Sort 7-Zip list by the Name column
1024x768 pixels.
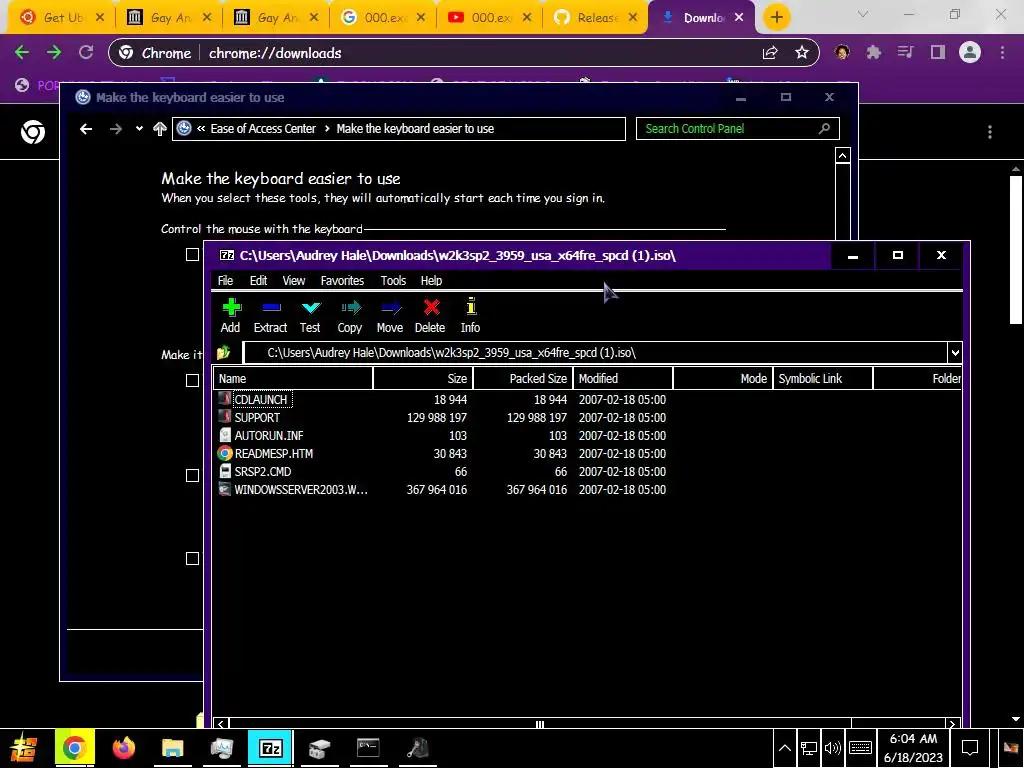click(x=293, y=378)
